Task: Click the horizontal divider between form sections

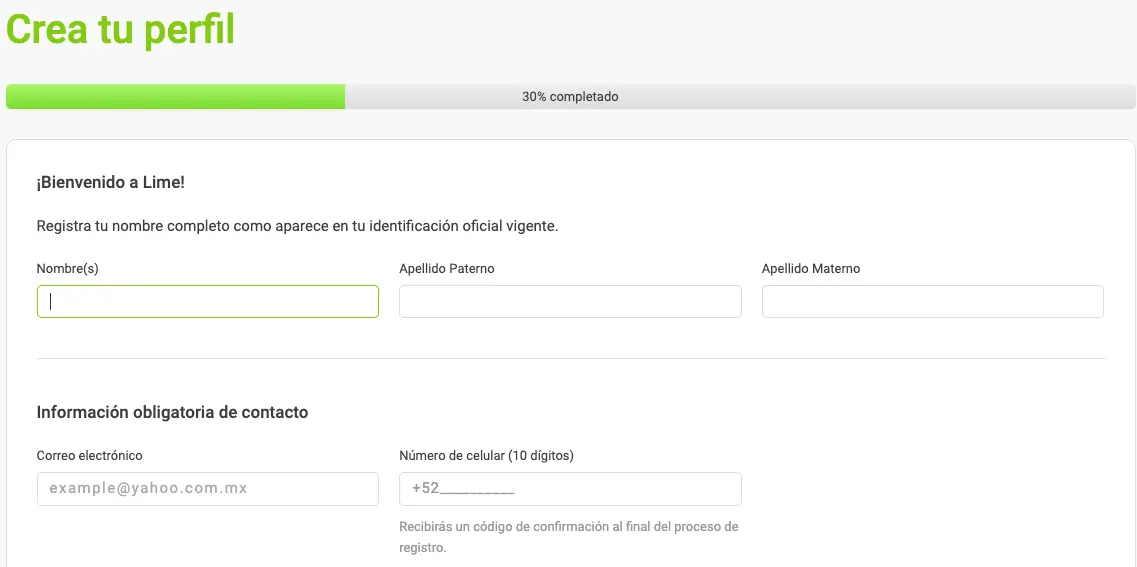Action: (x=571, y=358)
